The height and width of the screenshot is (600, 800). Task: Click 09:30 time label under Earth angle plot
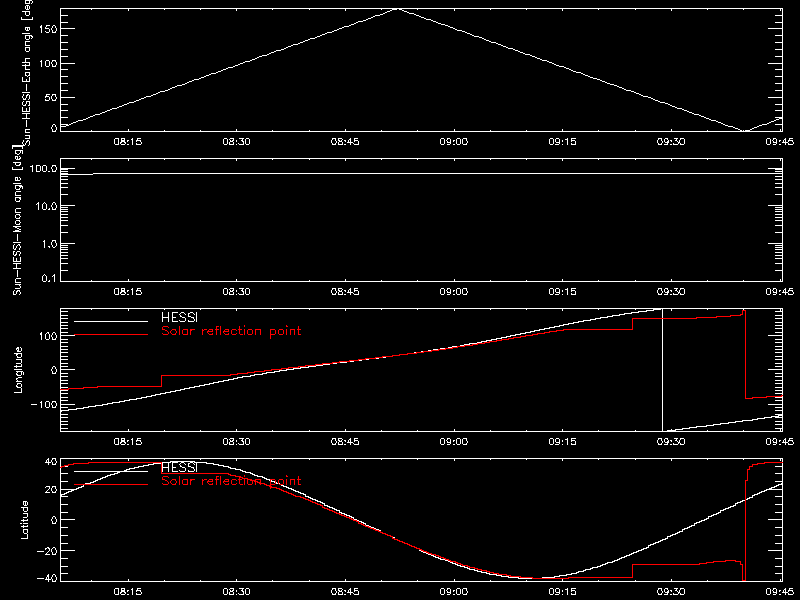(x=671, y=142)
